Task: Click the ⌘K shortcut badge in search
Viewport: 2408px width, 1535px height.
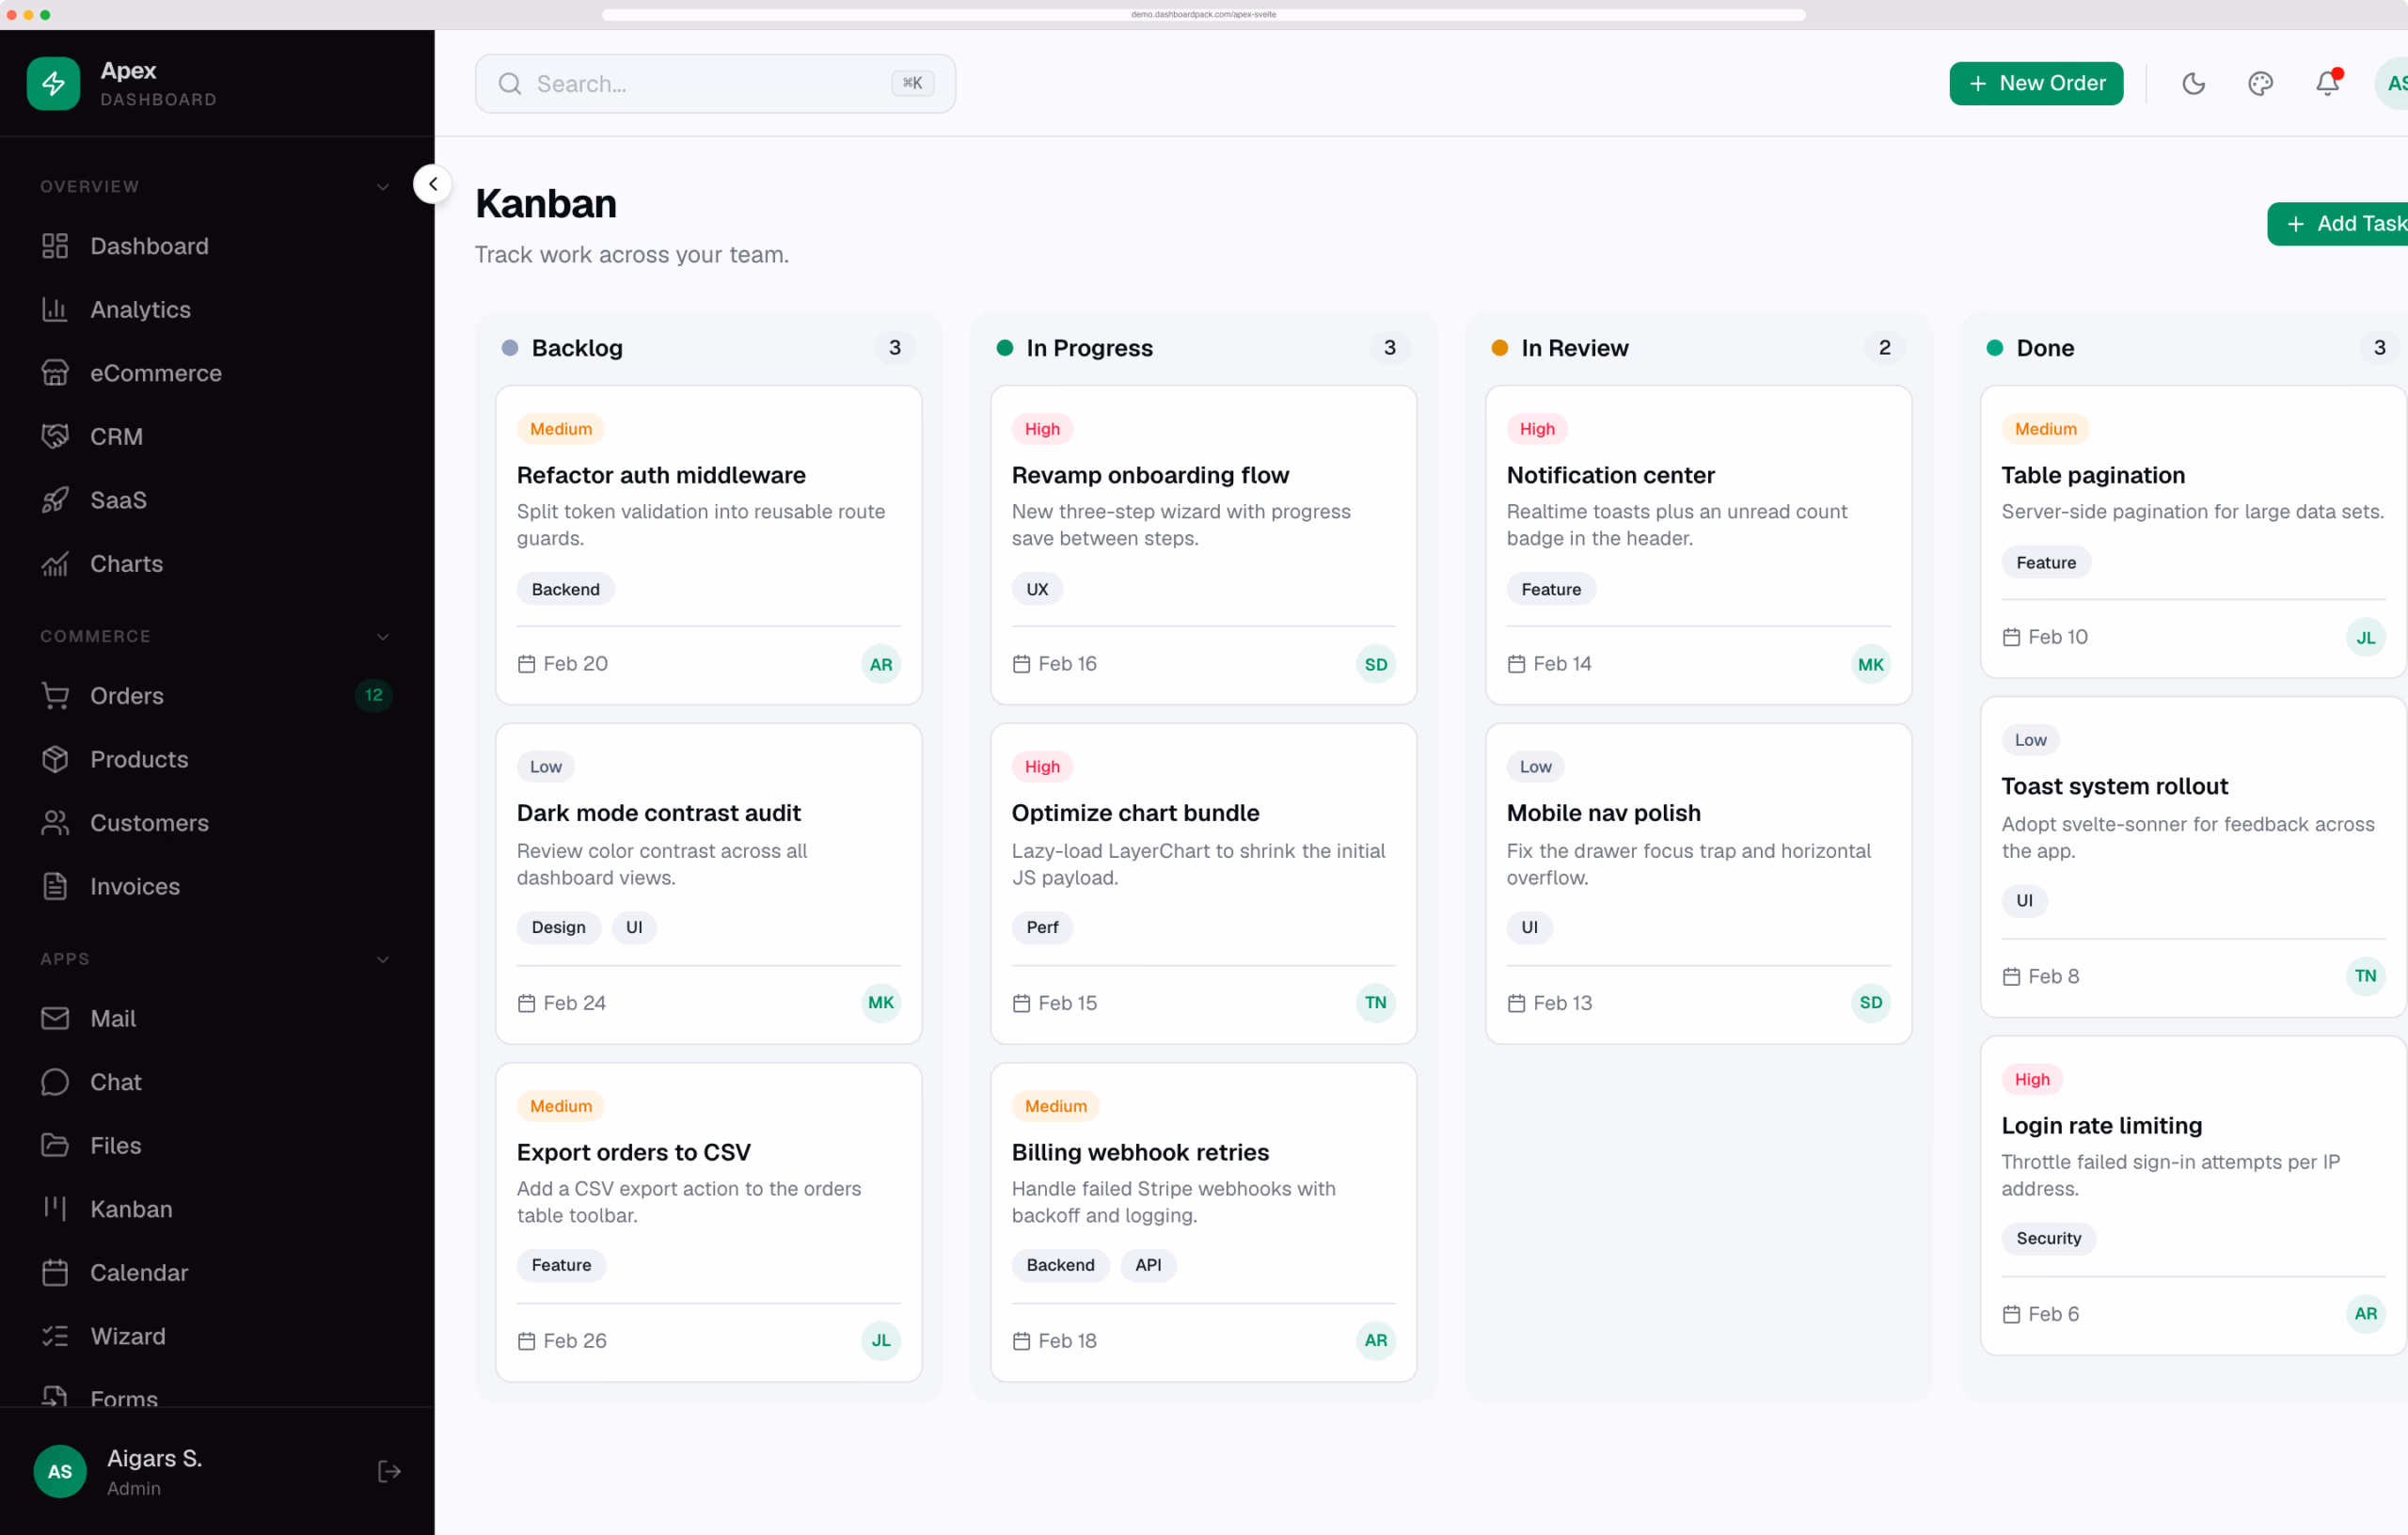Action: coord(912,83)
